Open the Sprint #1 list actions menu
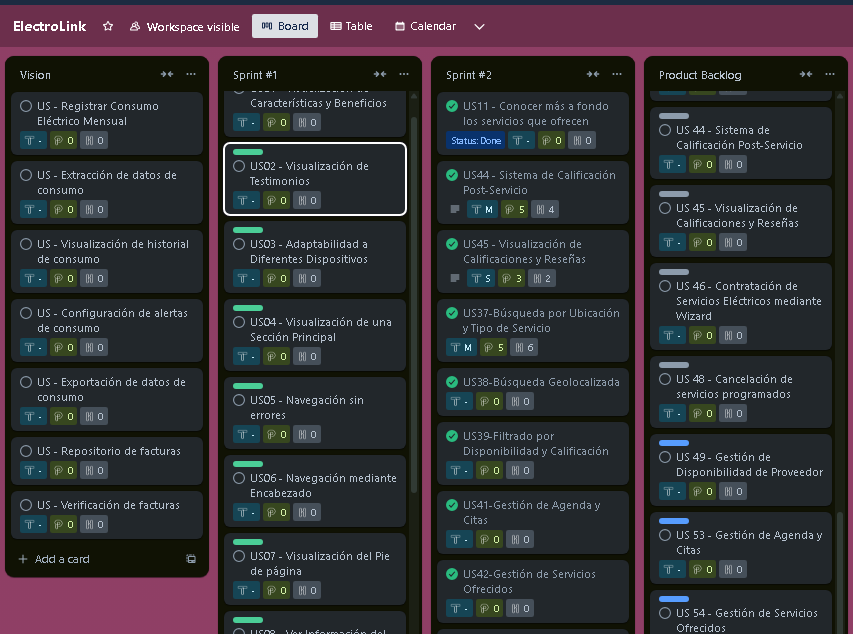Image resolution: width=853 pixels, height=634 pixels. (404, 74)
